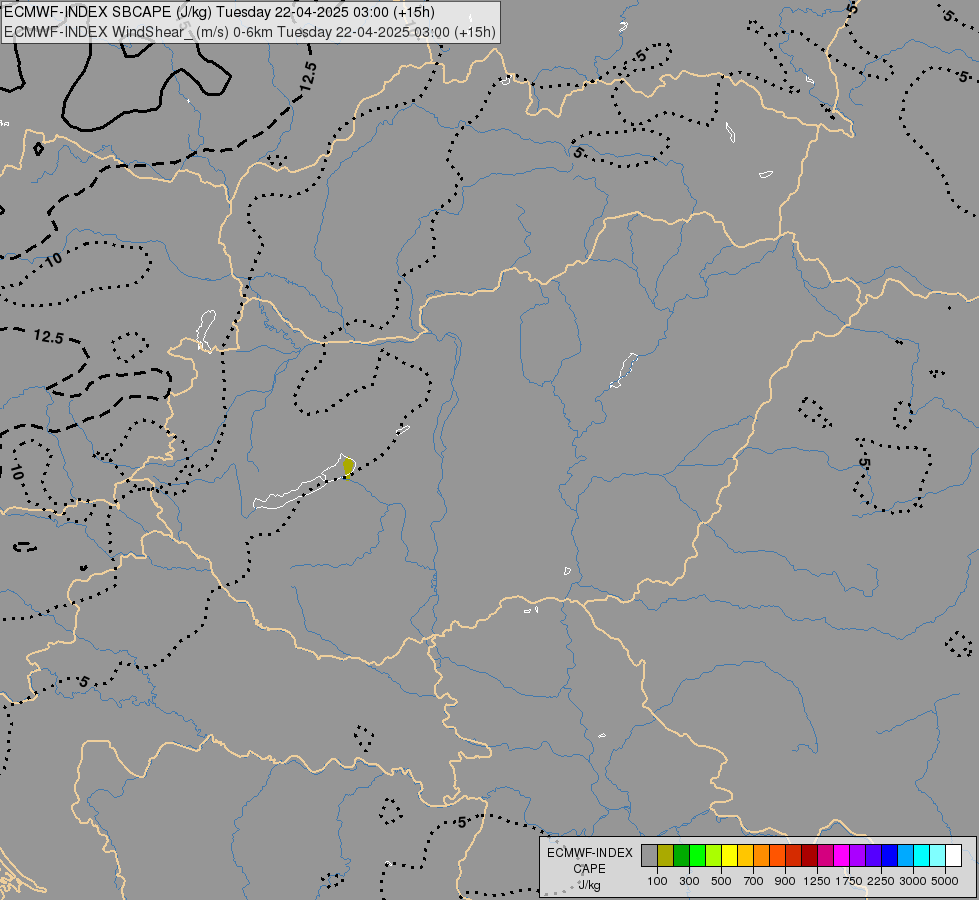The height and width of the screenshot is (900, 979).
Task: Click the olive swatch in the CAPE legend
Action: [x=666, y=856]
